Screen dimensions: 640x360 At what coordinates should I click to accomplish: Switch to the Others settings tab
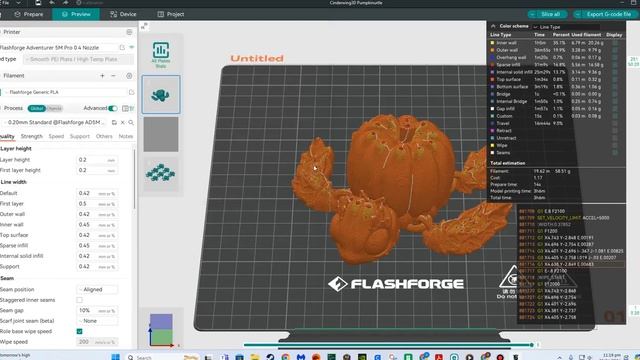(x=104, y=136)
